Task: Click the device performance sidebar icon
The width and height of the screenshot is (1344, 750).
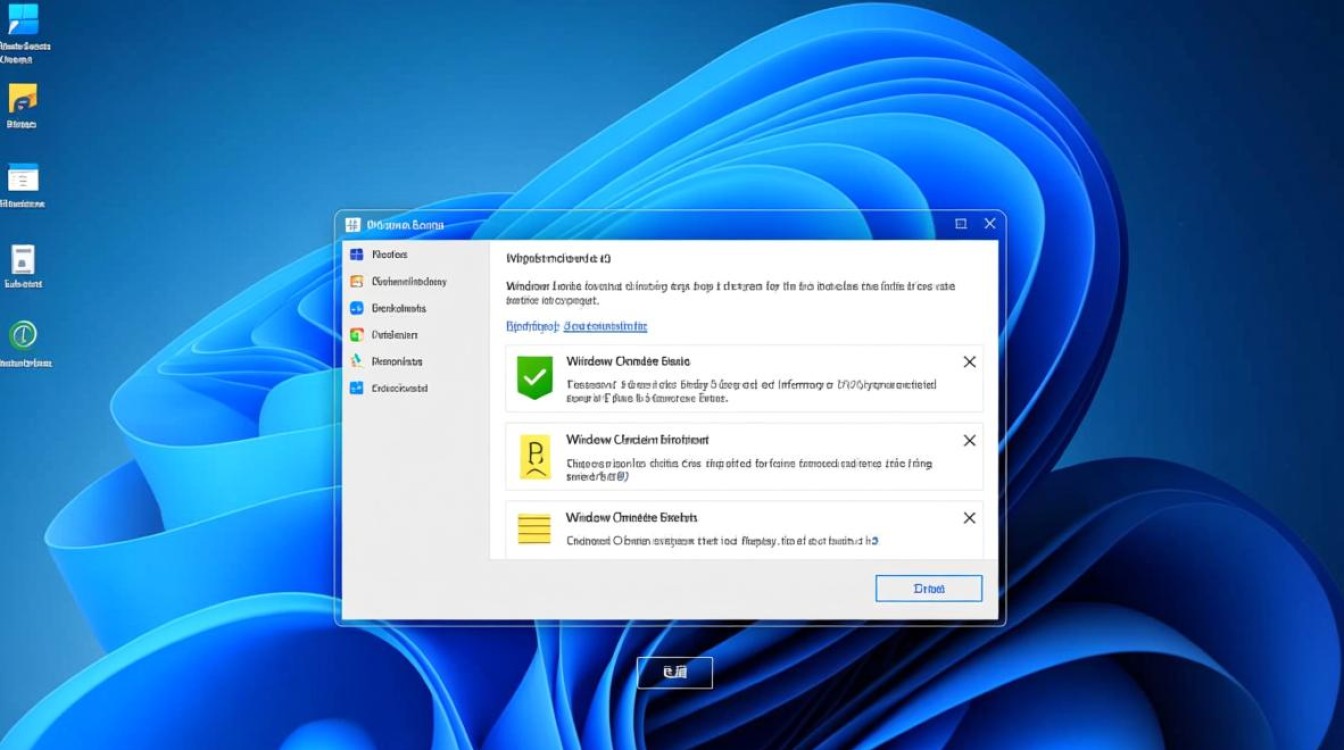Action: [354, 361]
